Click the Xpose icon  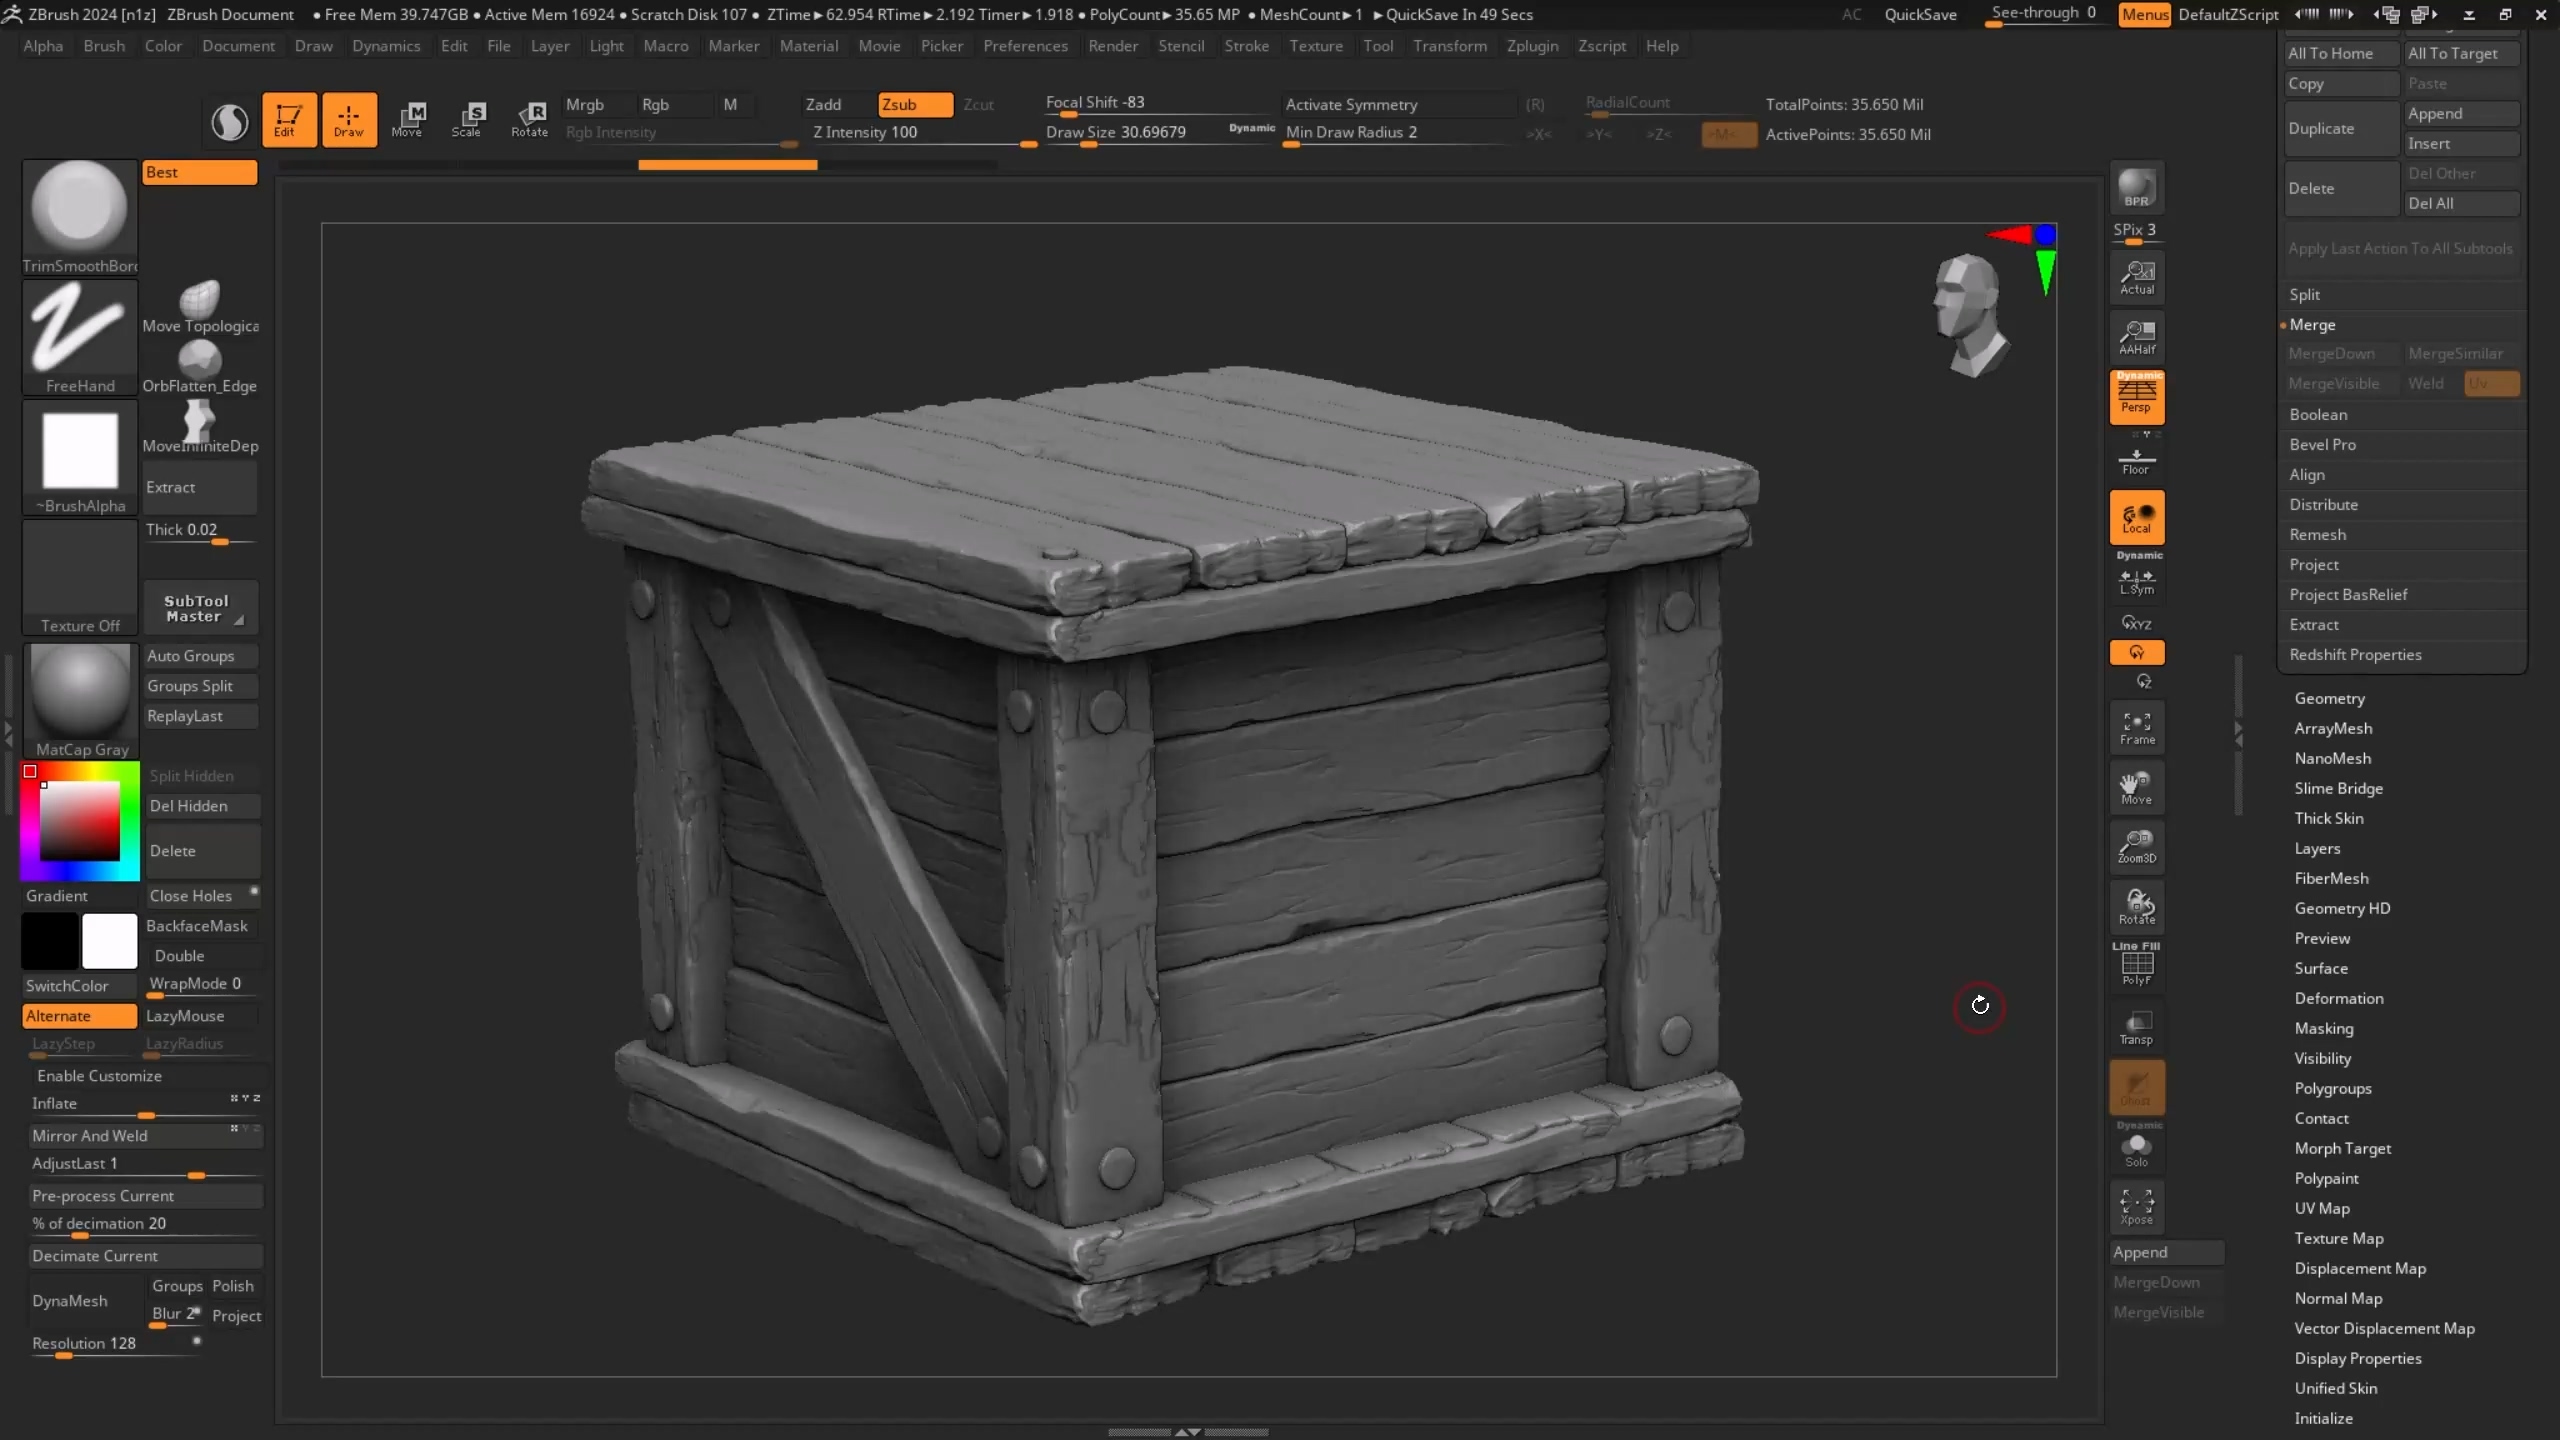[x=2136, y=1206]
